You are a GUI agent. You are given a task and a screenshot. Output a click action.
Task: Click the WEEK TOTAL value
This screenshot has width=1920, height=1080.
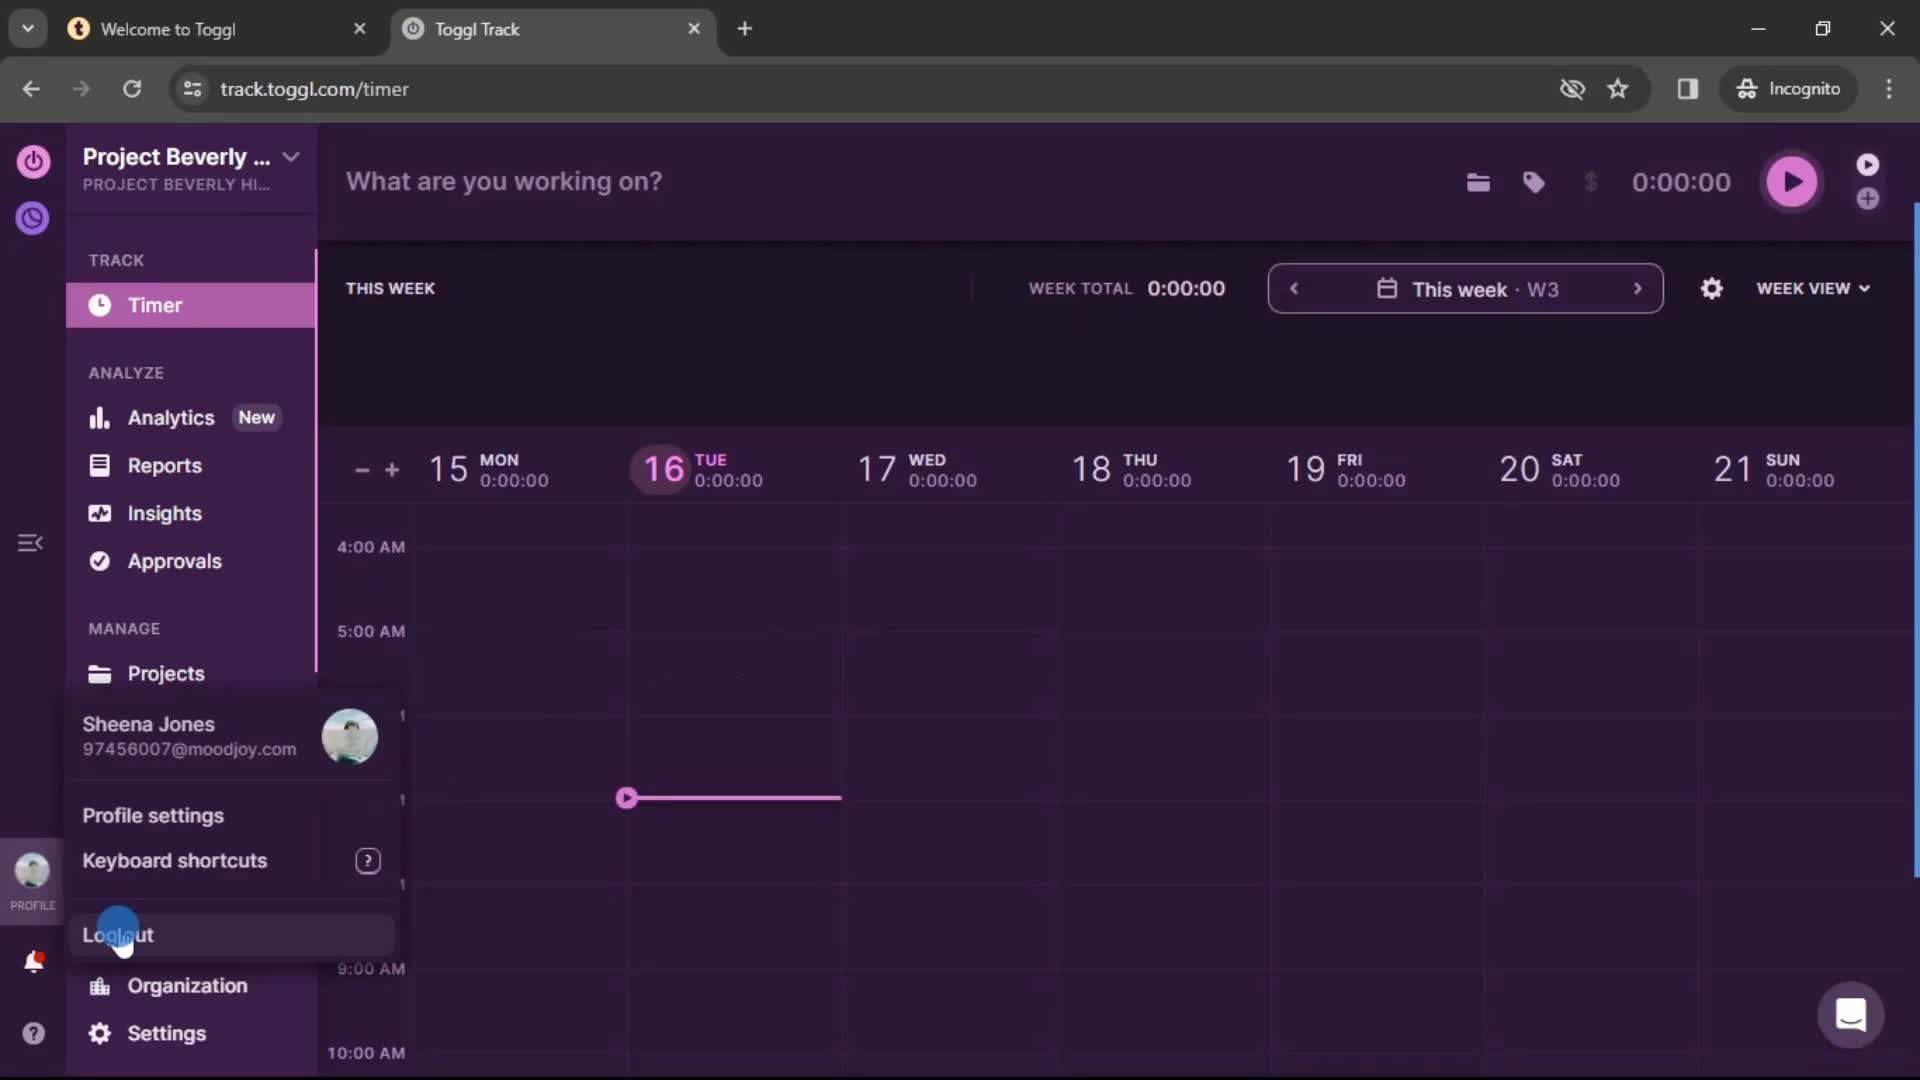(x=1186, y=288)
